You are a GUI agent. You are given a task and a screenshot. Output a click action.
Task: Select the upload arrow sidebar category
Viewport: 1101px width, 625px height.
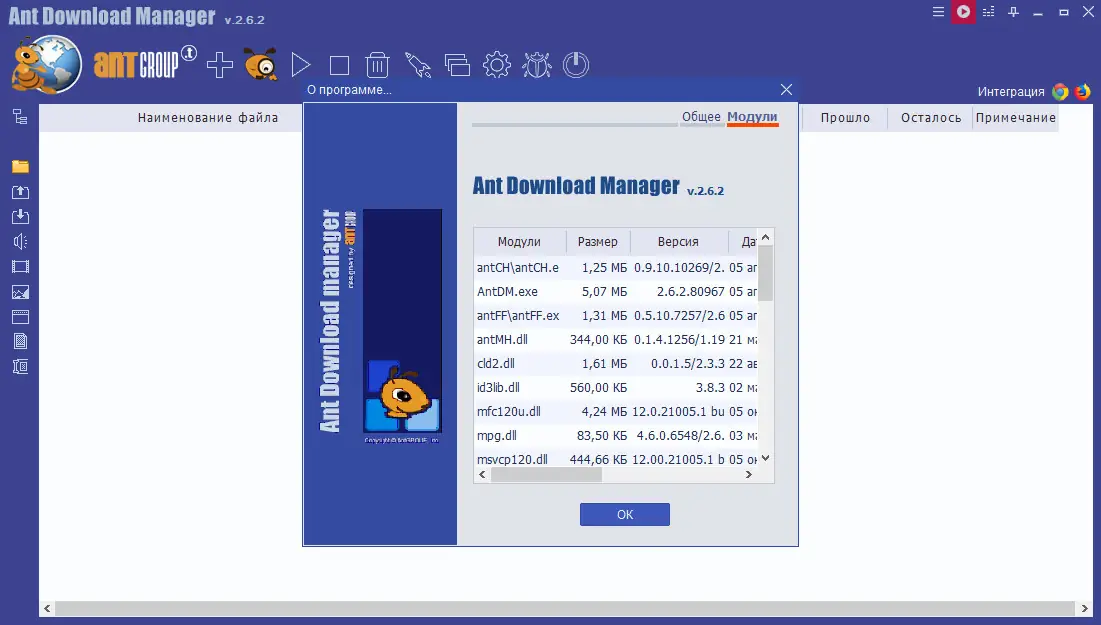pos(20,192)
